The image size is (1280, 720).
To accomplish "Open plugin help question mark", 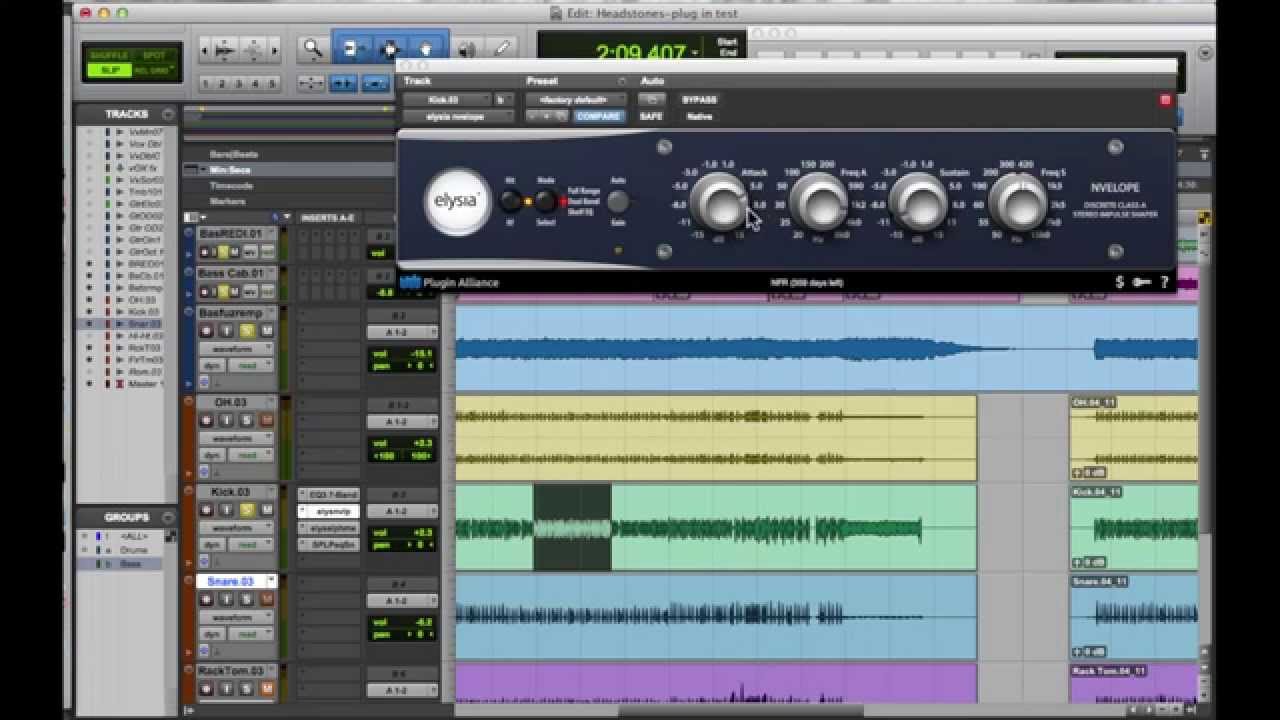I will tap(1165, 283).
